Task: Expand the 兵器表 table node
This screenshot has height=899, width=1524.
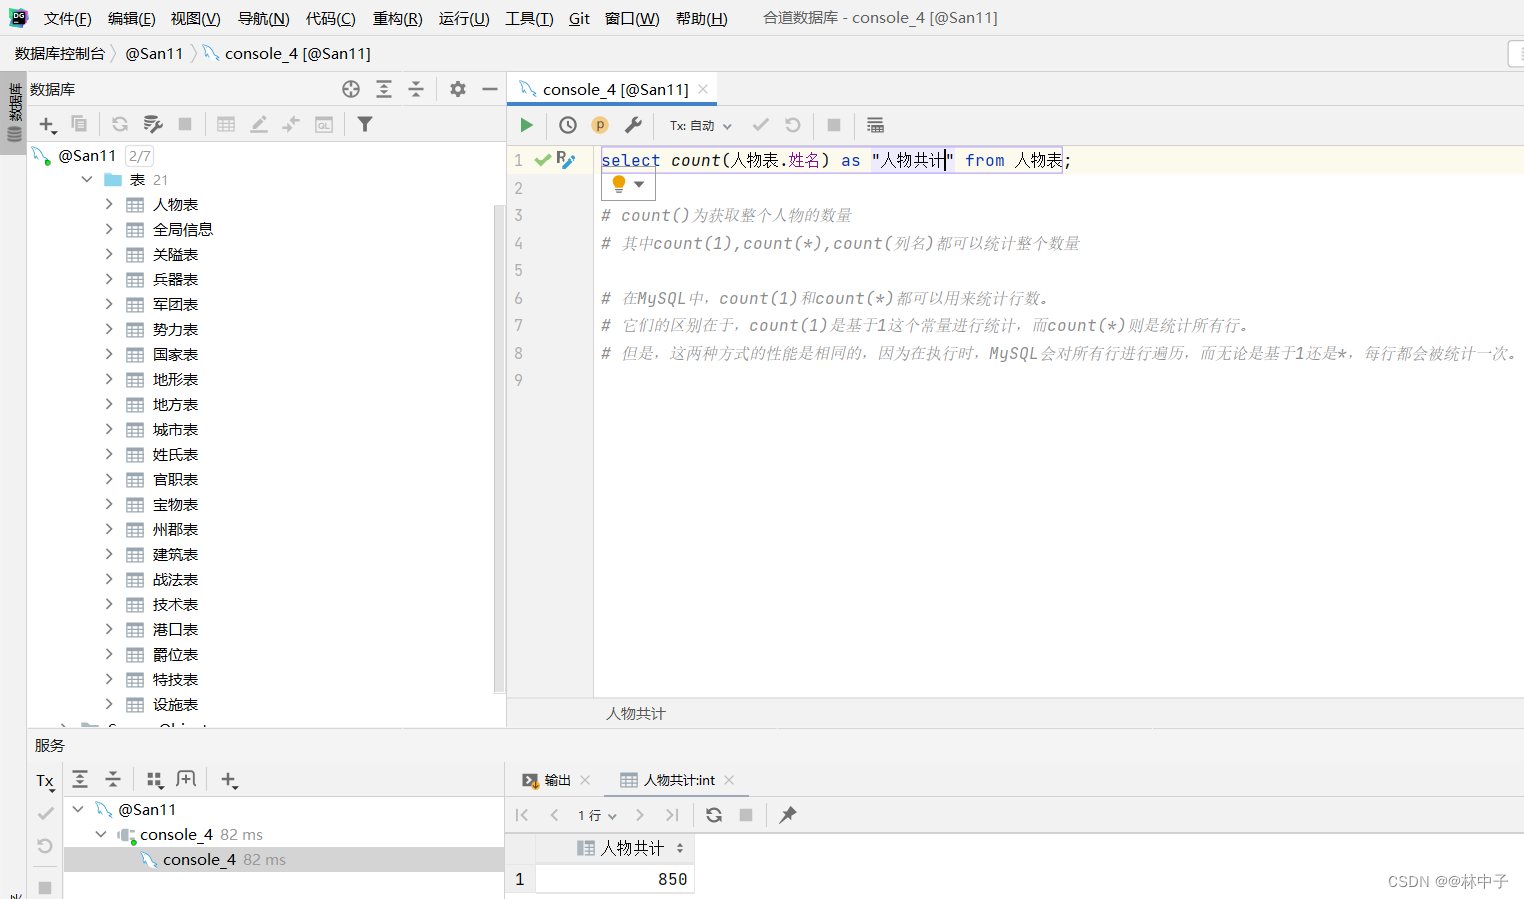Action: [x=109, y=279]
